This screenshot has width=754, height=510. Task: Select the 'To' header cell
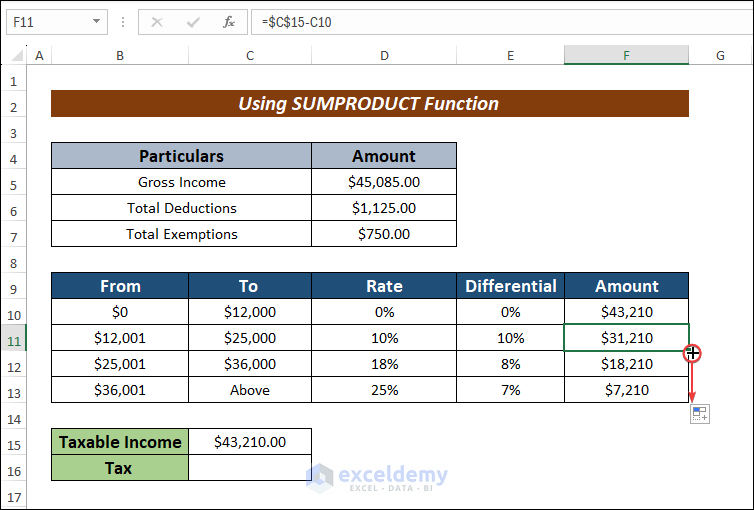(x=250, y=286)
